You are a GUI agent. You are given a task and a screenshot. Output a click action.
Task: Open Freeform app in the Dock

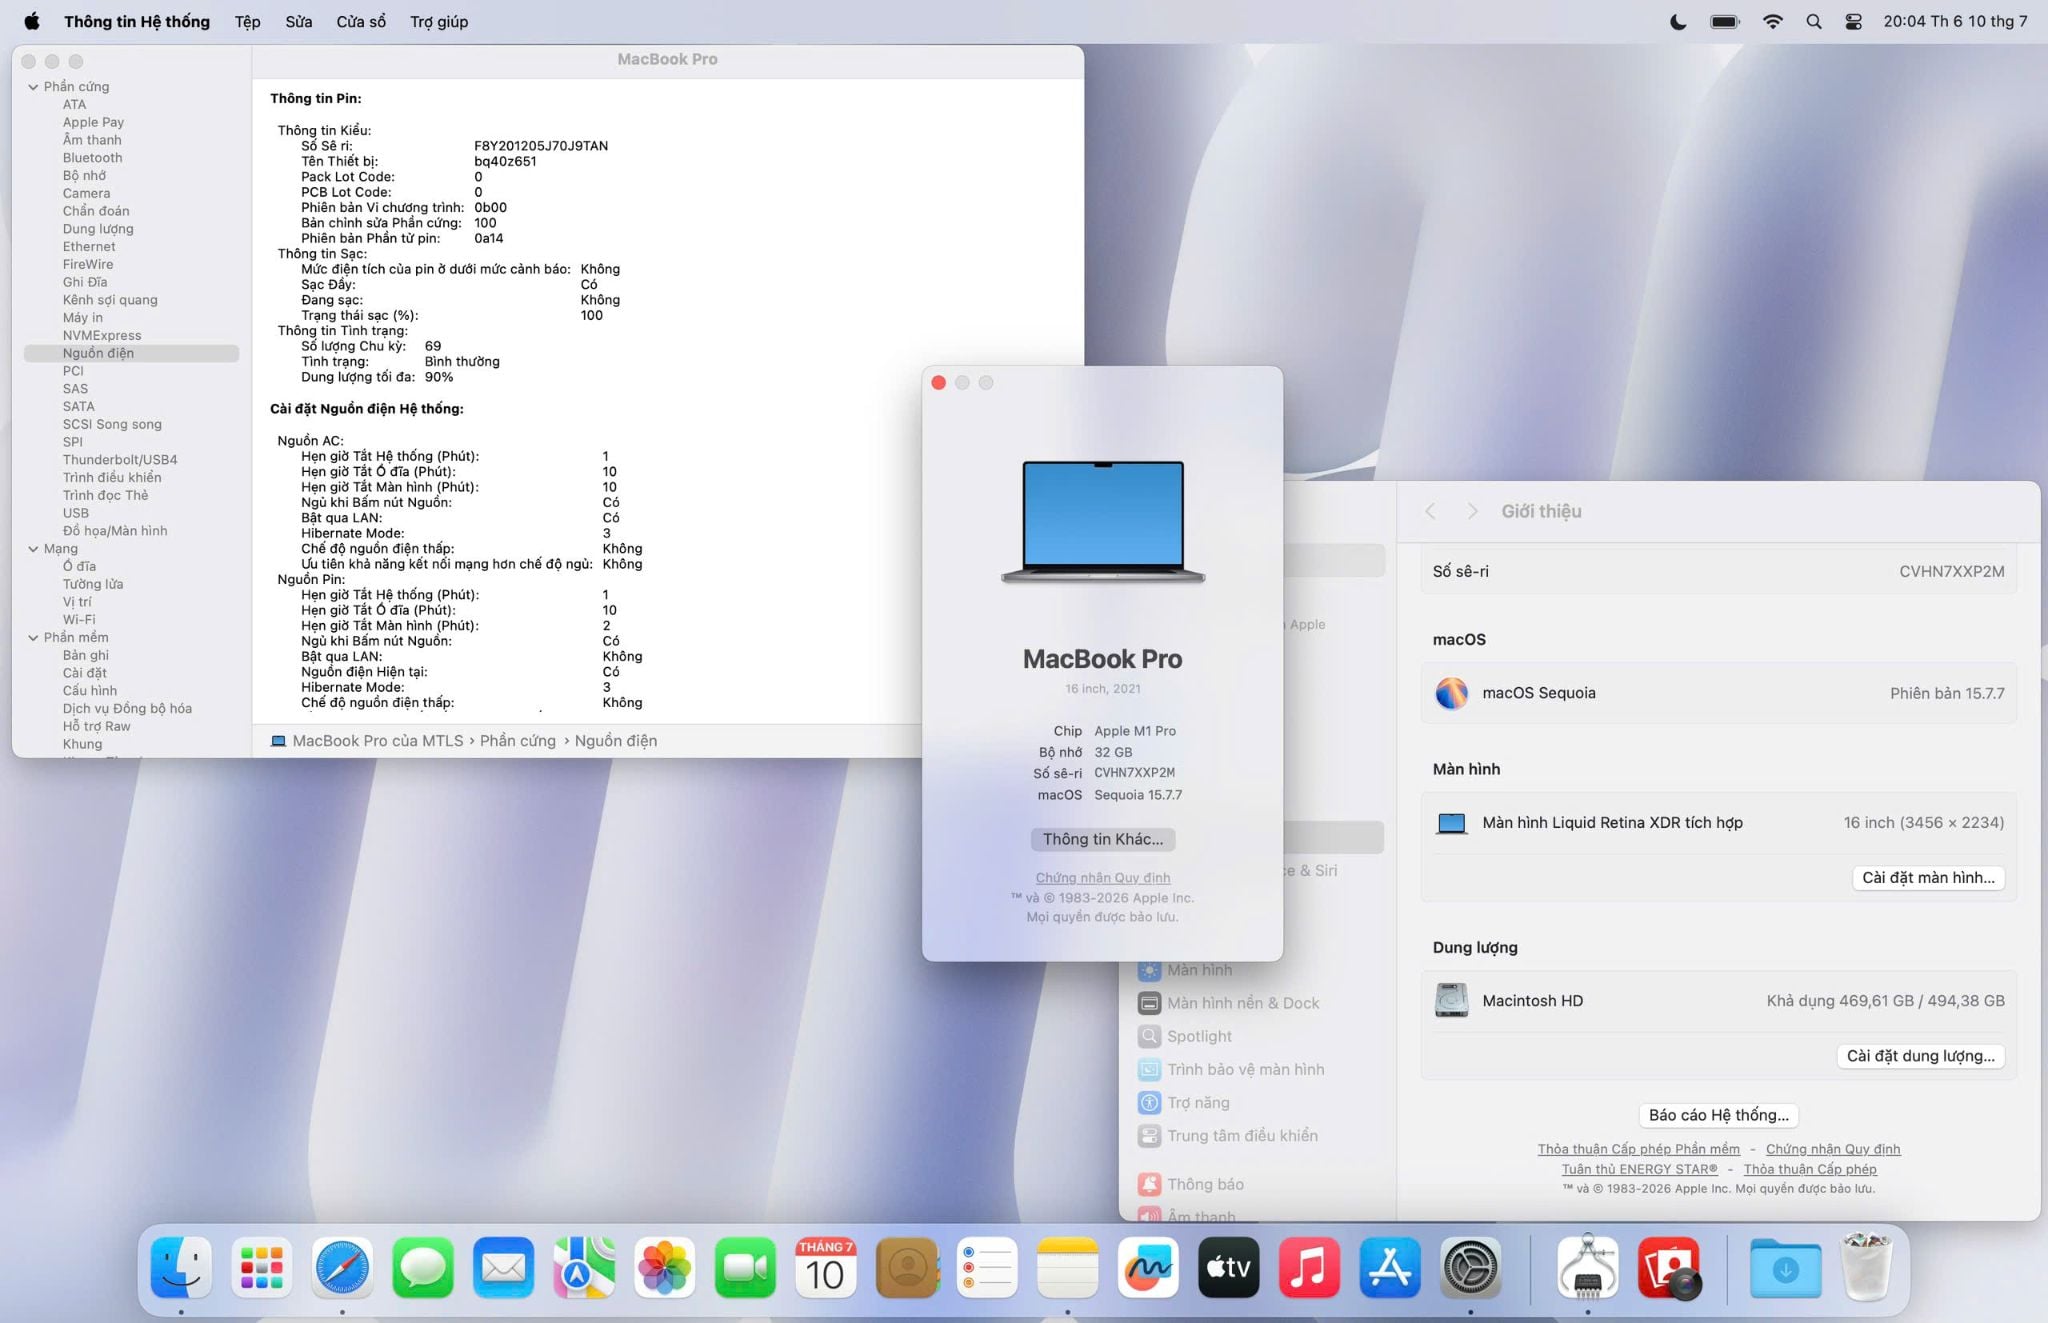pyautogui.click(x=1148, y=1267)
